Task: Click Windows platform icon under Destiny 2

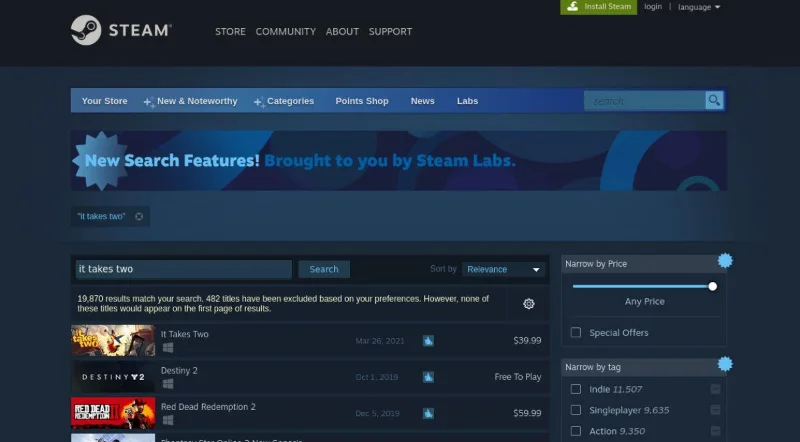Action: (x=167, y=384)
